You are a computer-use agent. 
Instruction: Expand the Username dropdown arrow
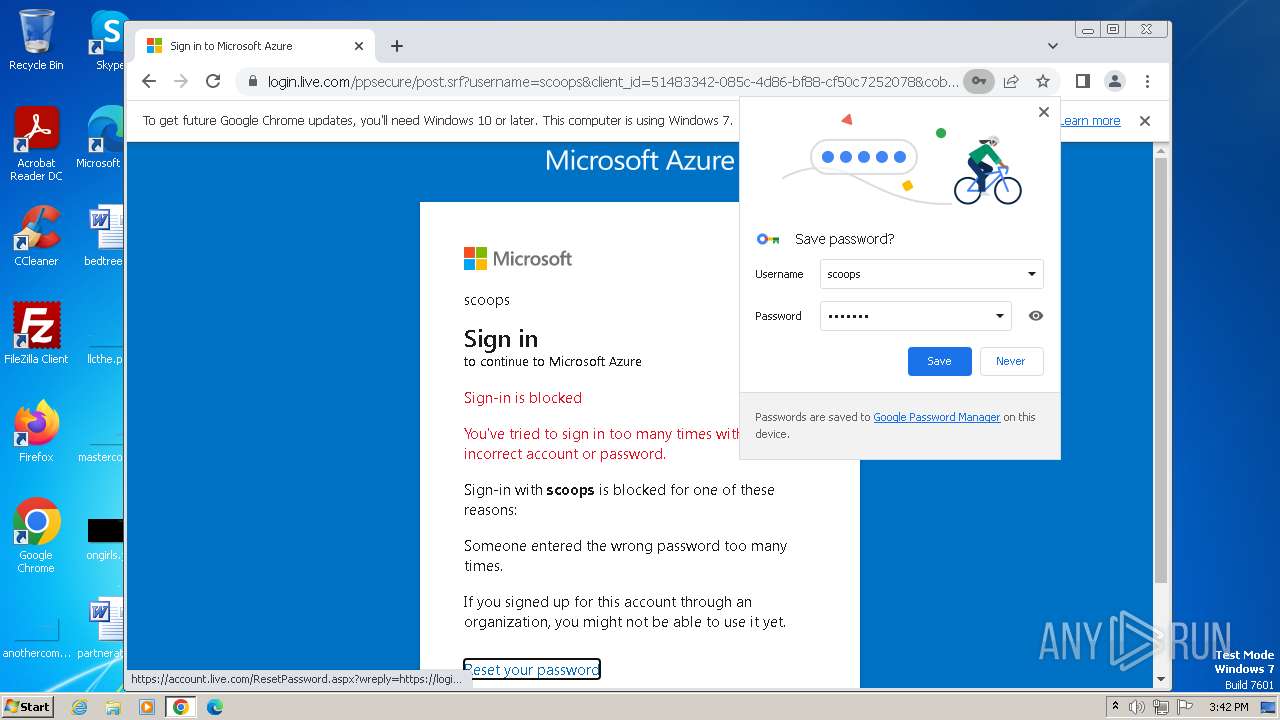point(1032,274)
